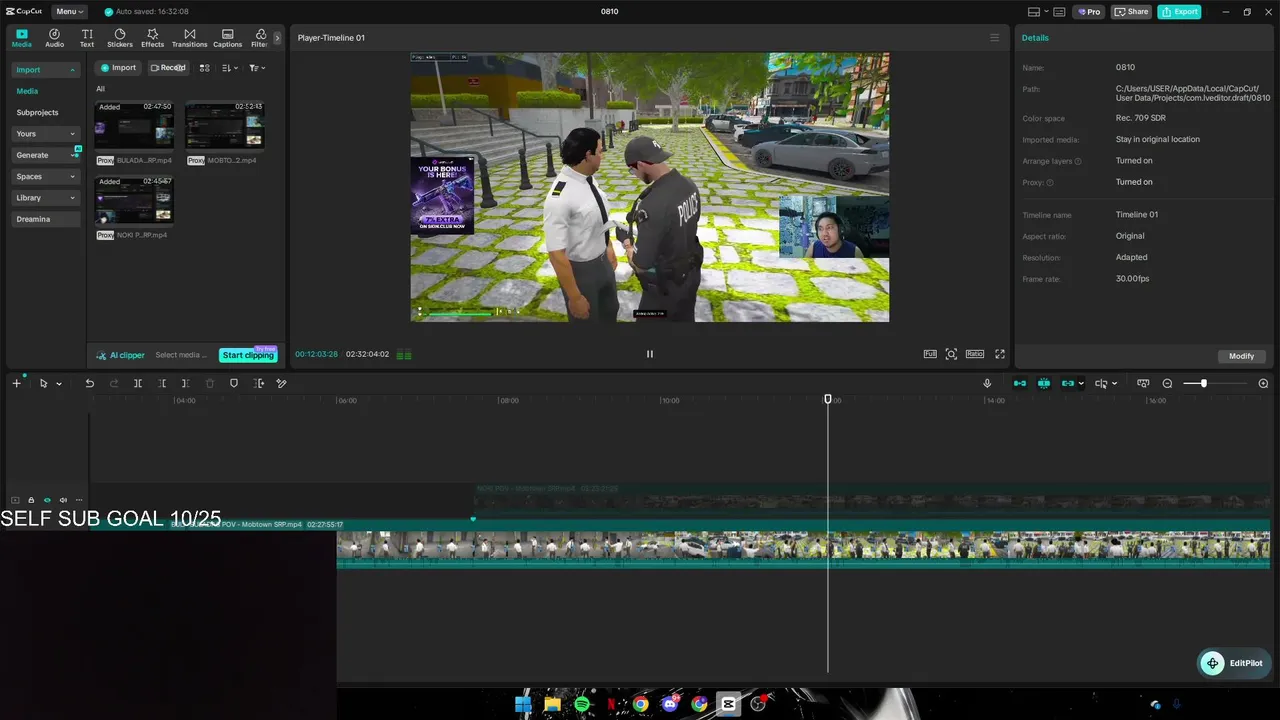1280x720 pixels.
Task: Open the Audio tab
Action: [x=54, y=38]
